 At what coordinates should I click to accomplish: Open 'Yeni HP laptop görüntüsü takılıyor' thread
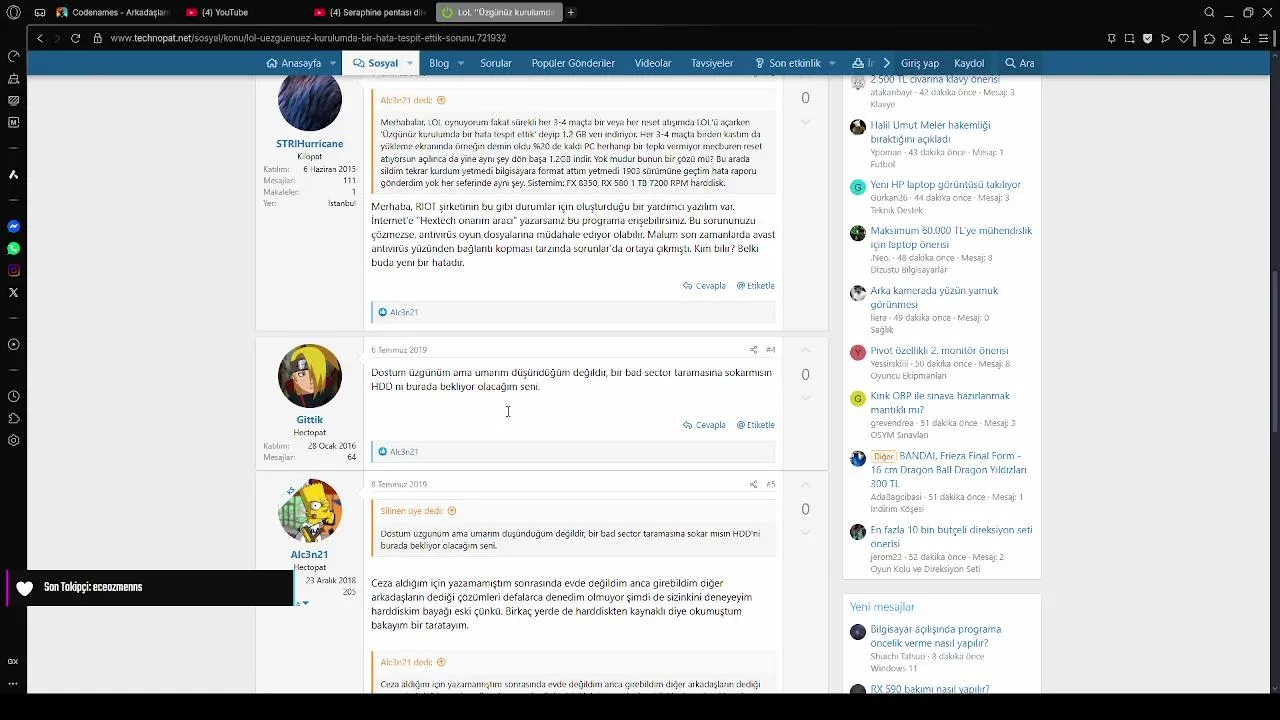(x=945, y=185)
